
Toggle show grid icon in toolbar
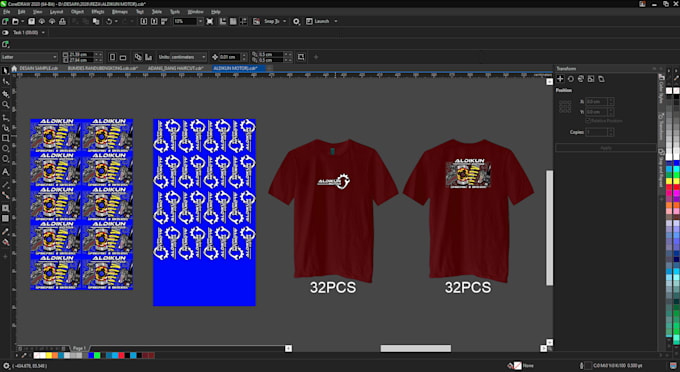[x=233, y=21]
